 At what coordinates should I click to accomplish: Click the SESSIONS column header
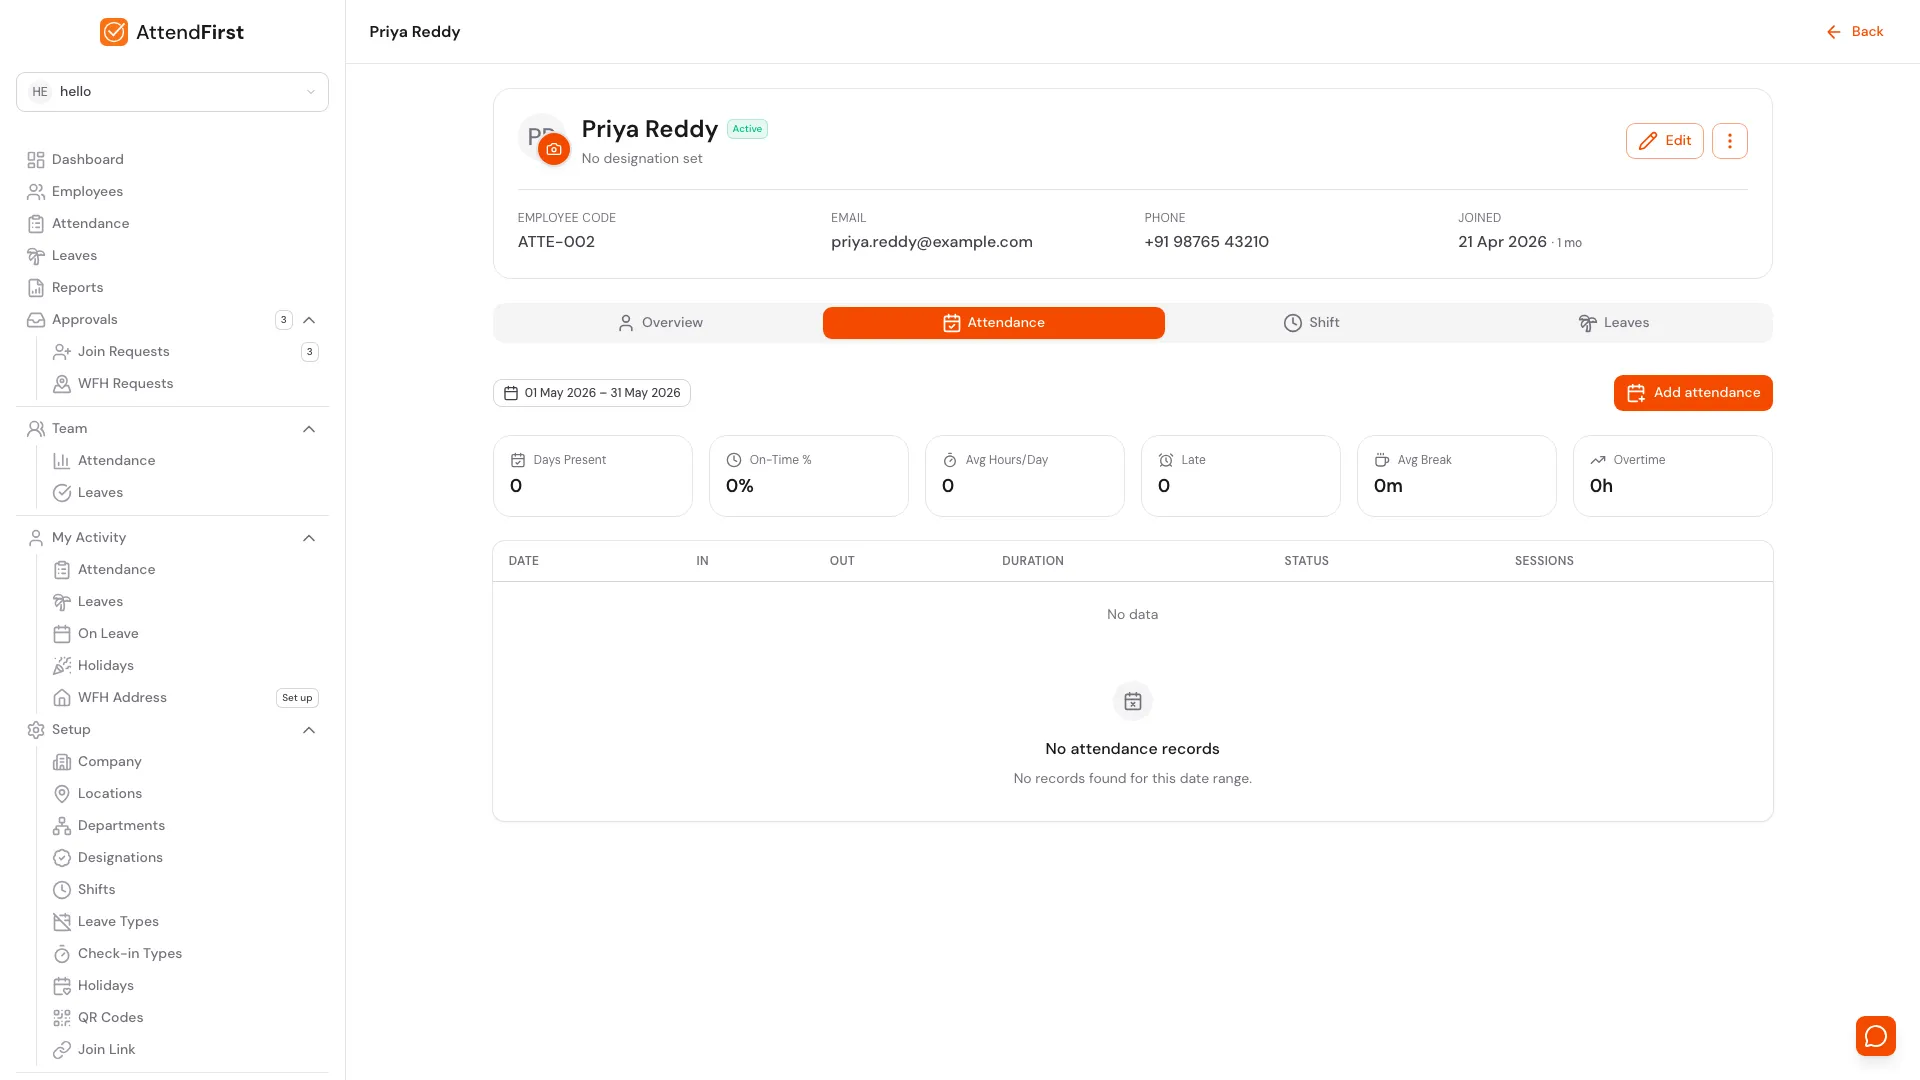pyautogui.click(x=1544, y=561)
